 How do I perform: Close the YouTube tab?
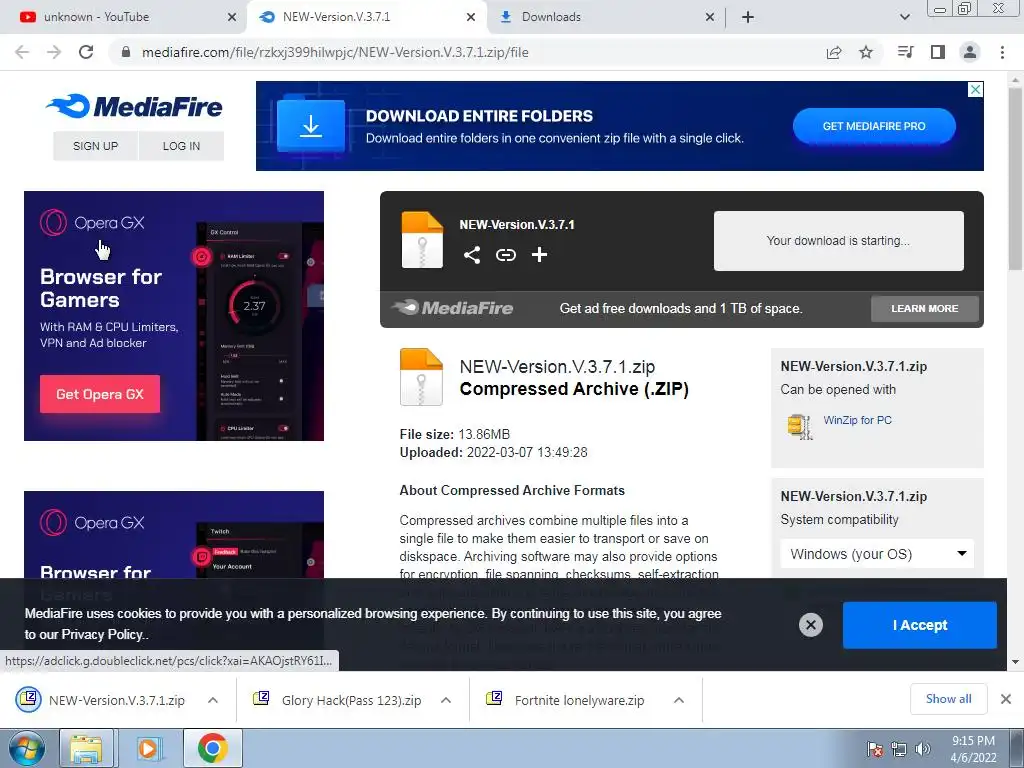point(232,17)
